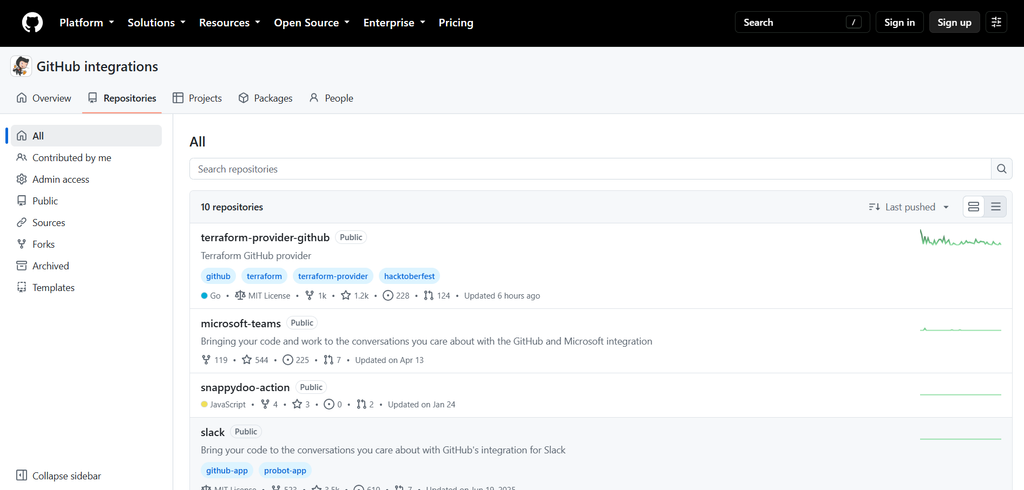Image resolution: width=1024 pixels, height=490 pixels.
Task: Open the Last pushed sort dropdown
Action: coord(909,207)
